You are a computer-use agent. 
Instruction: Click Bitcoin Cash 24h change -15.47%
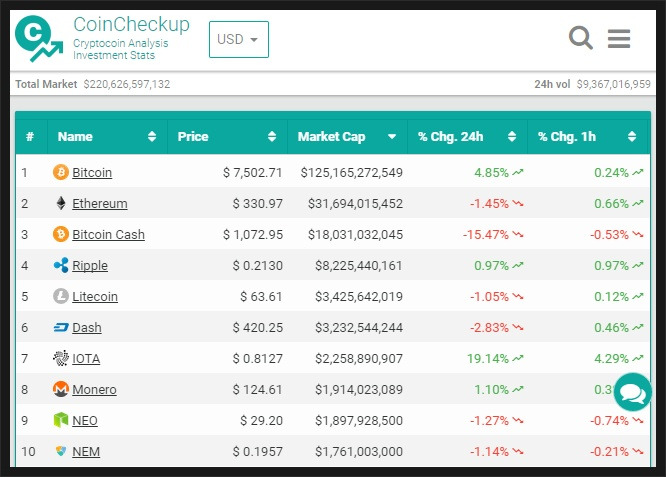click(485, 234)
